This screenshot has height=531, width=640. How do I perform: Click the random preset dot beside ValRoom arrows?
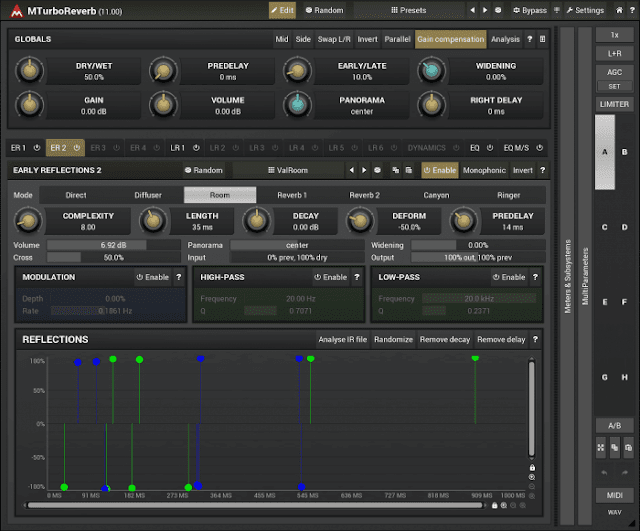click(x=377, y=170)
